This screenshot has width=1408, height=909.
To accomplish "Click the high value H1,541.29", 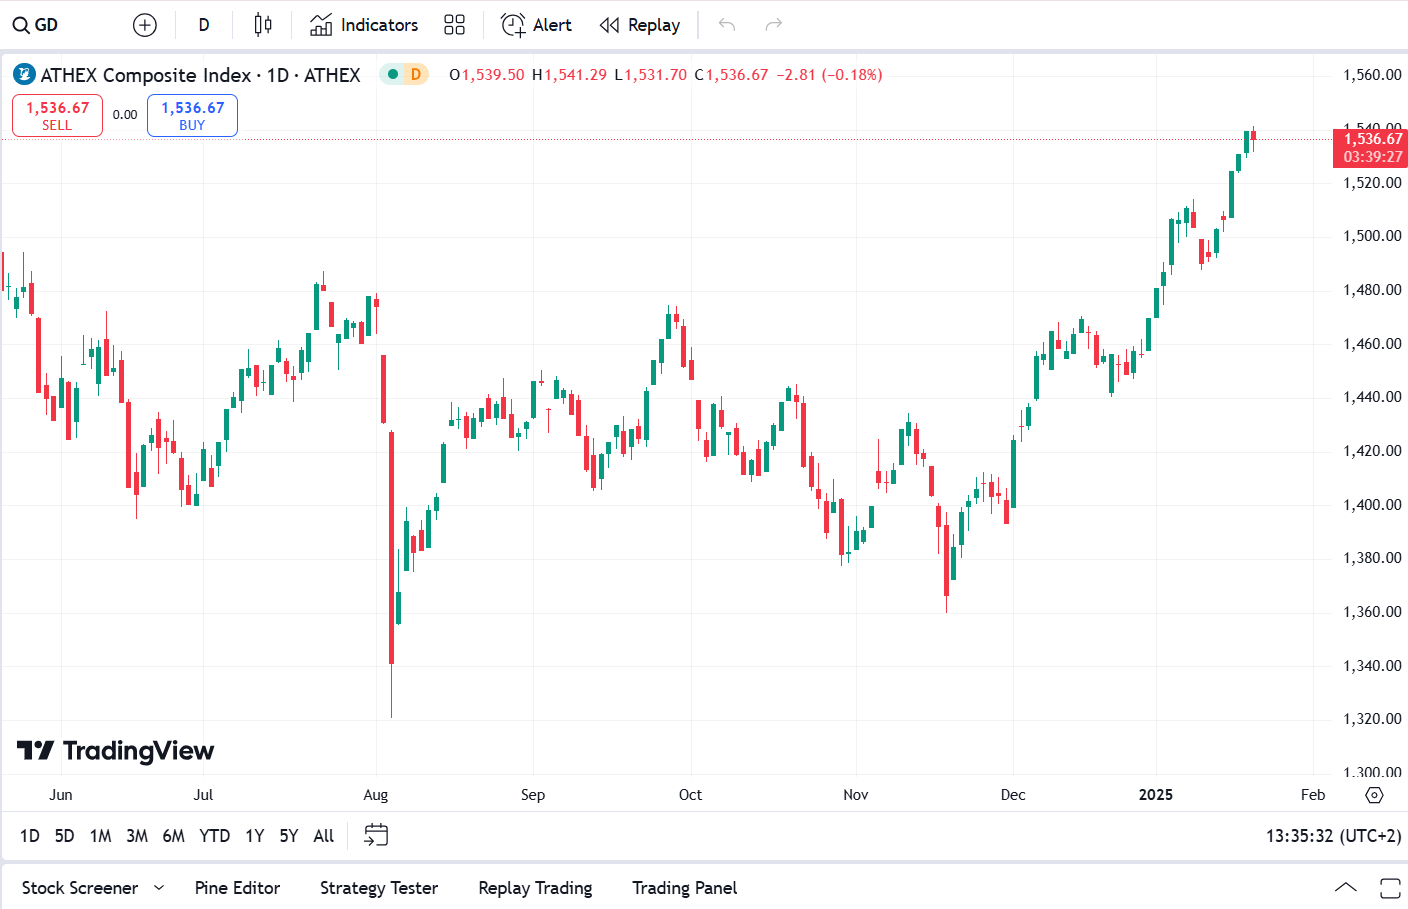I will point(569,75).
